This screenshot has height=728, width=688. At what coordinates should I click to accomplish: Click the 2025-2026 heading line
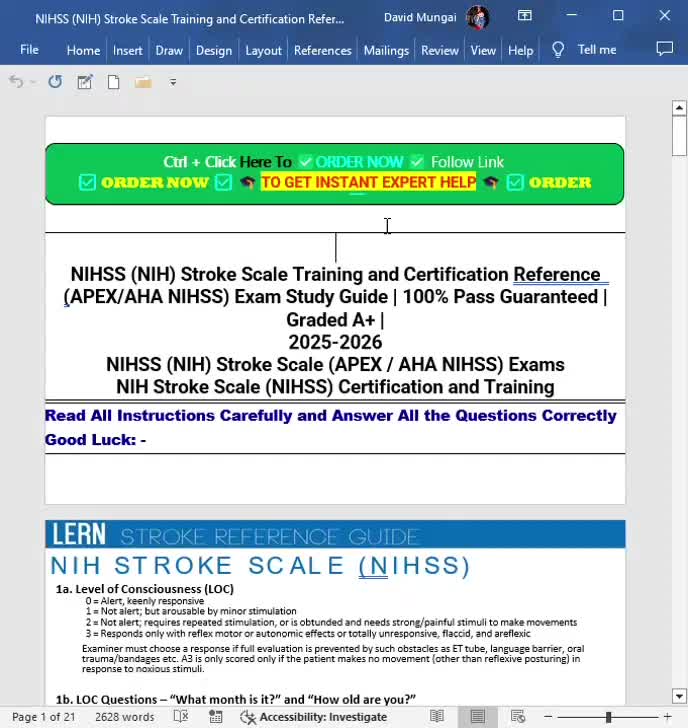pos(335,342)
